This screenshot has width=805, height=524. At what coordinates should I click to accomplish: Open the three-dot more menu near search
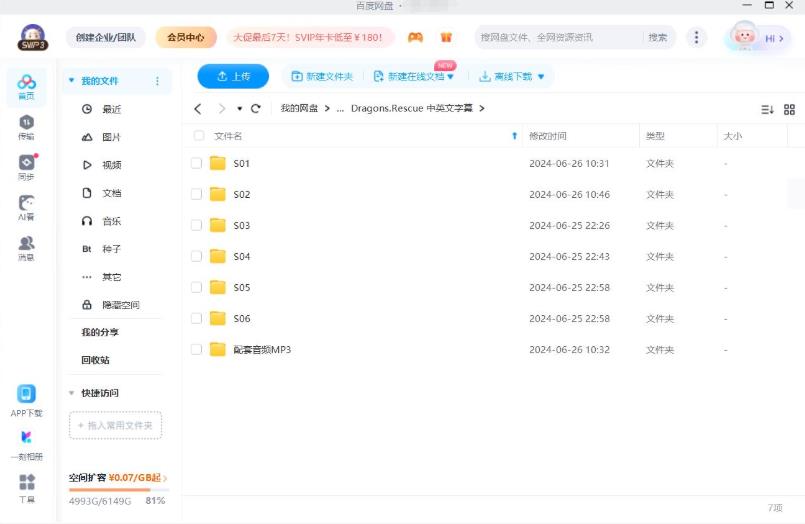coord(696,37)
